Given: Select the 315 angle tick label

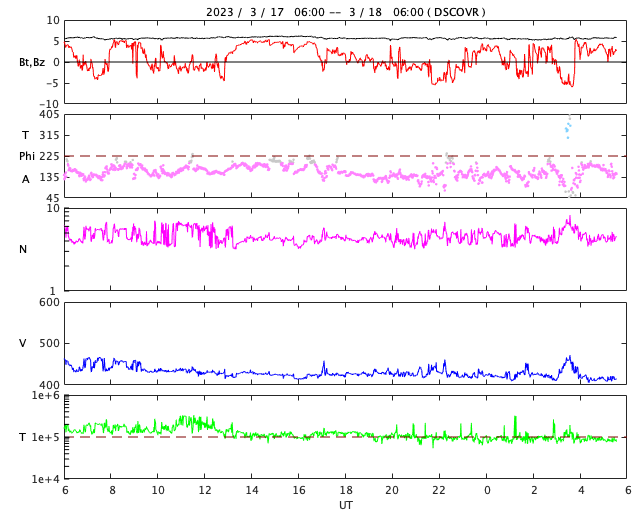Looking at the screenshot, I should (49, 135).
